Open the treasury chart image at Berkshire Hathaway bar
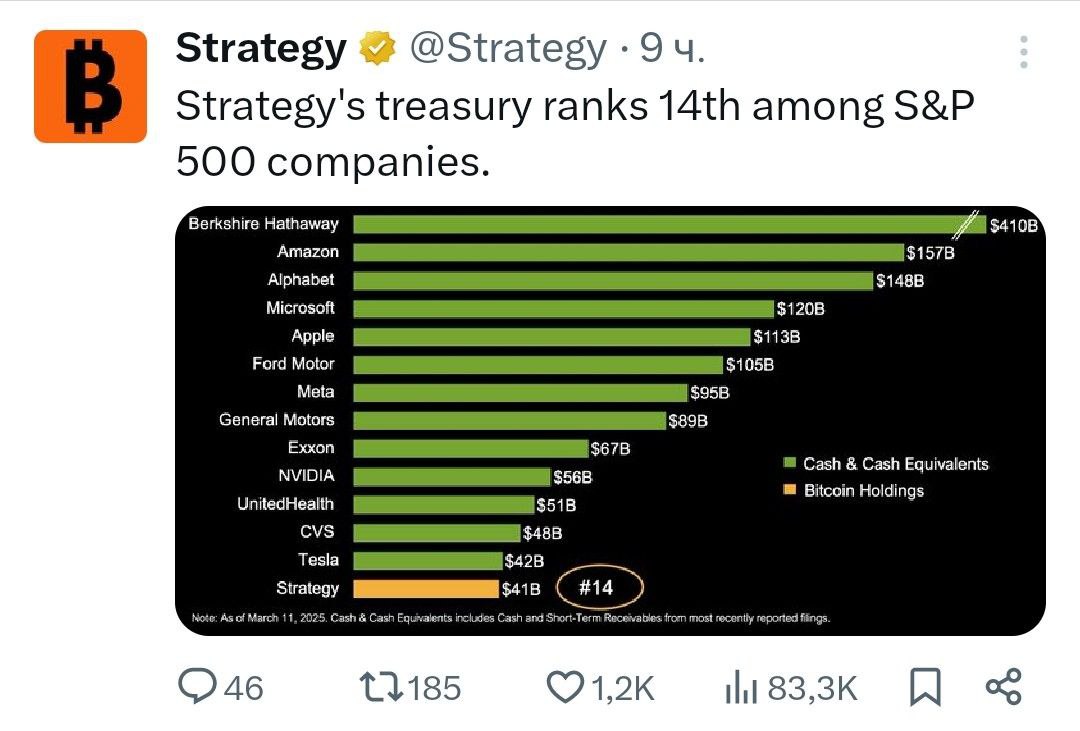 point(669,224)
